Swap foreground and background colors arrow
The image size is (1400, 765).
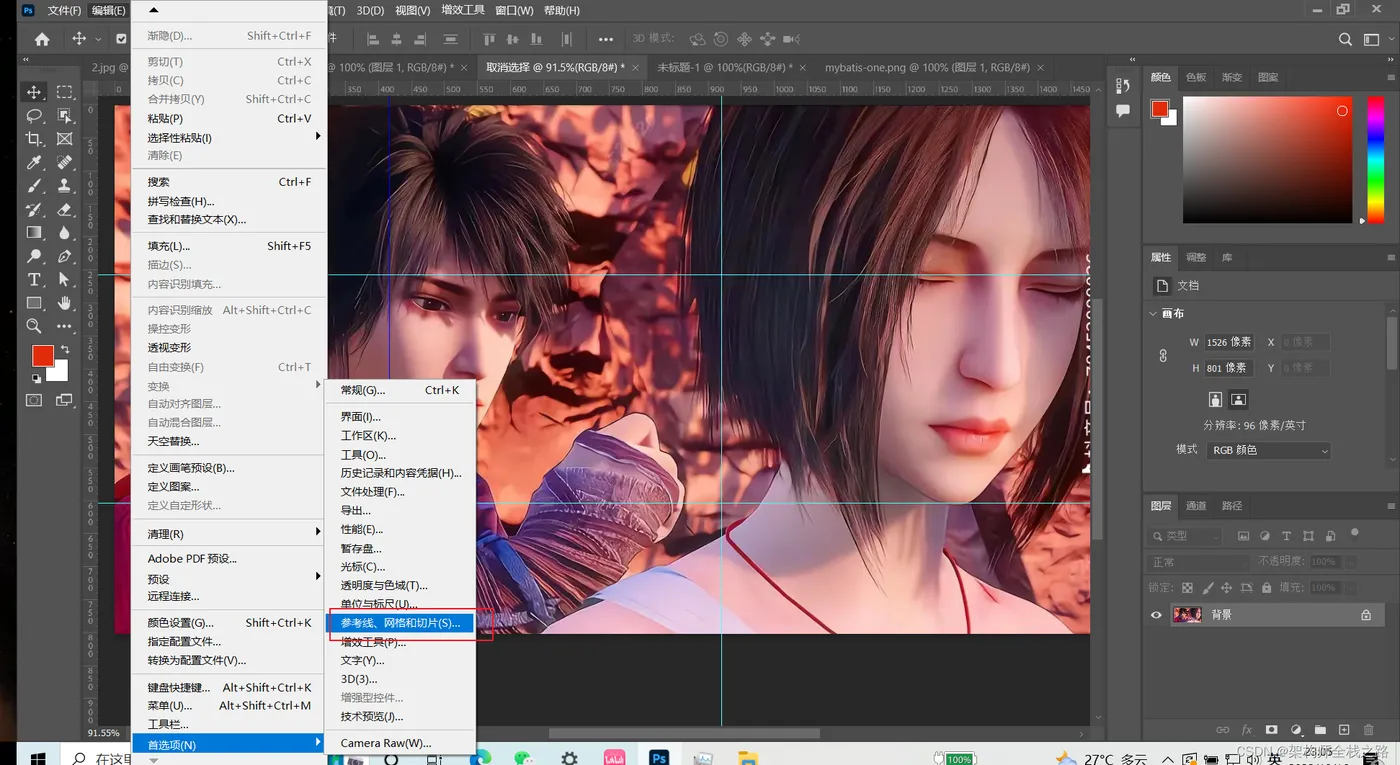click(x=65, y=348)
